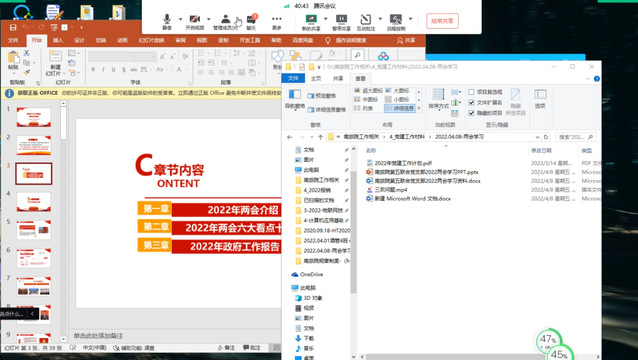Expand the microphone options arrow
This screenshot has height=360, width=638.
[x=180, y=19]
